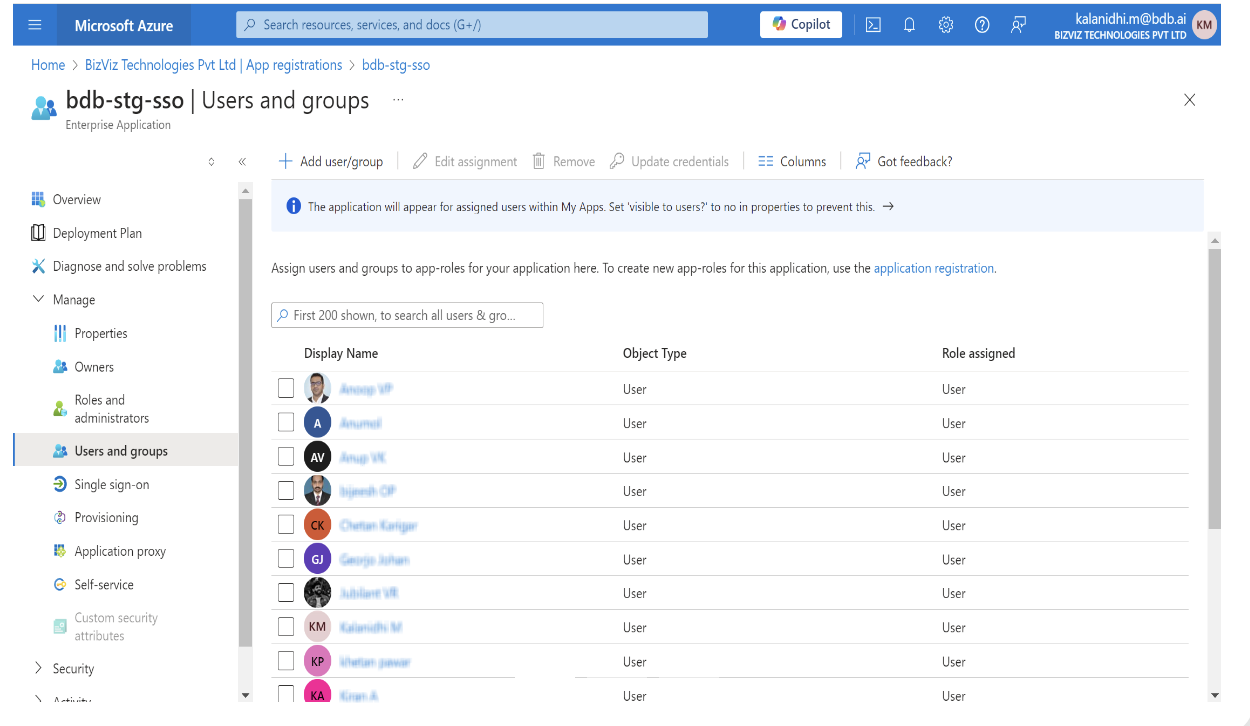Click the KP user avatar

pyautogui.click(x=318, y=661)
